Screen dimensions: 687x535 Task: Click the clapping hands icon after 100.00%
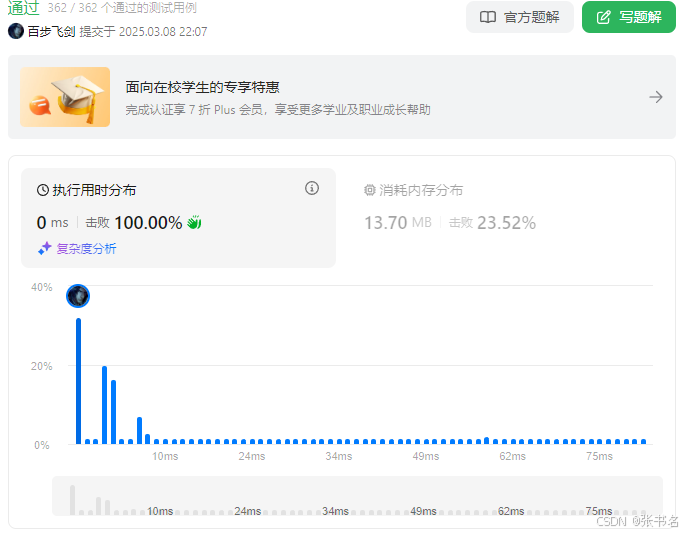pos(194,222)
